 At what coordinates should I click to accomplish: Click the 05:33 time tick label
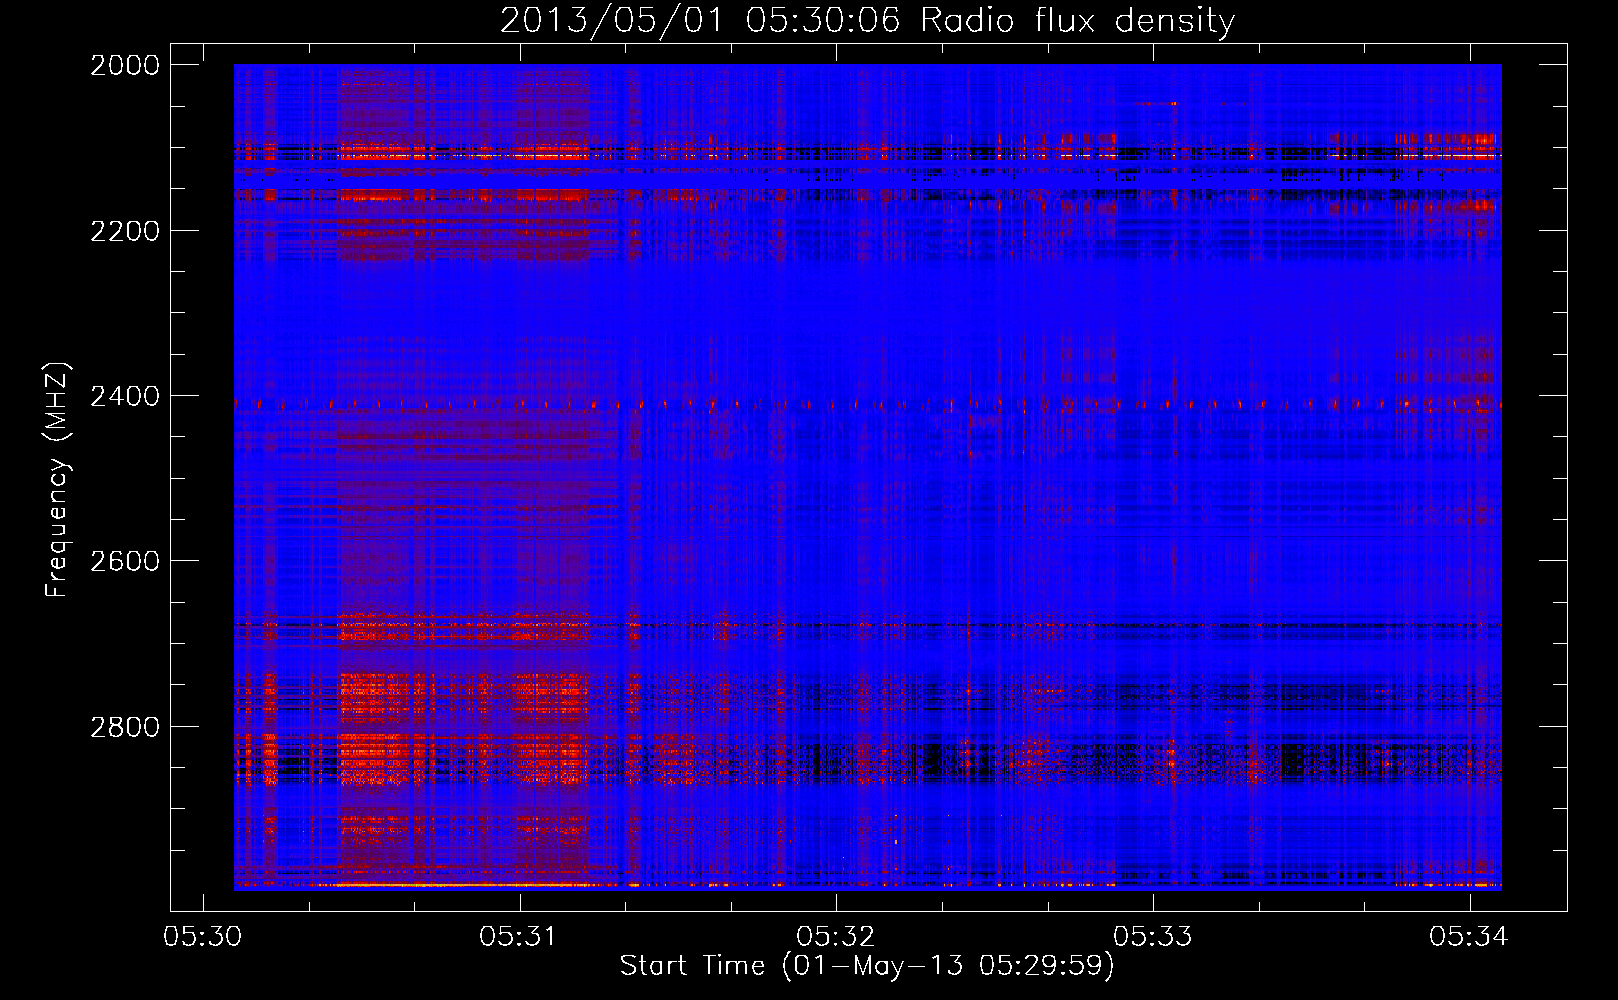pos(1153,937)
